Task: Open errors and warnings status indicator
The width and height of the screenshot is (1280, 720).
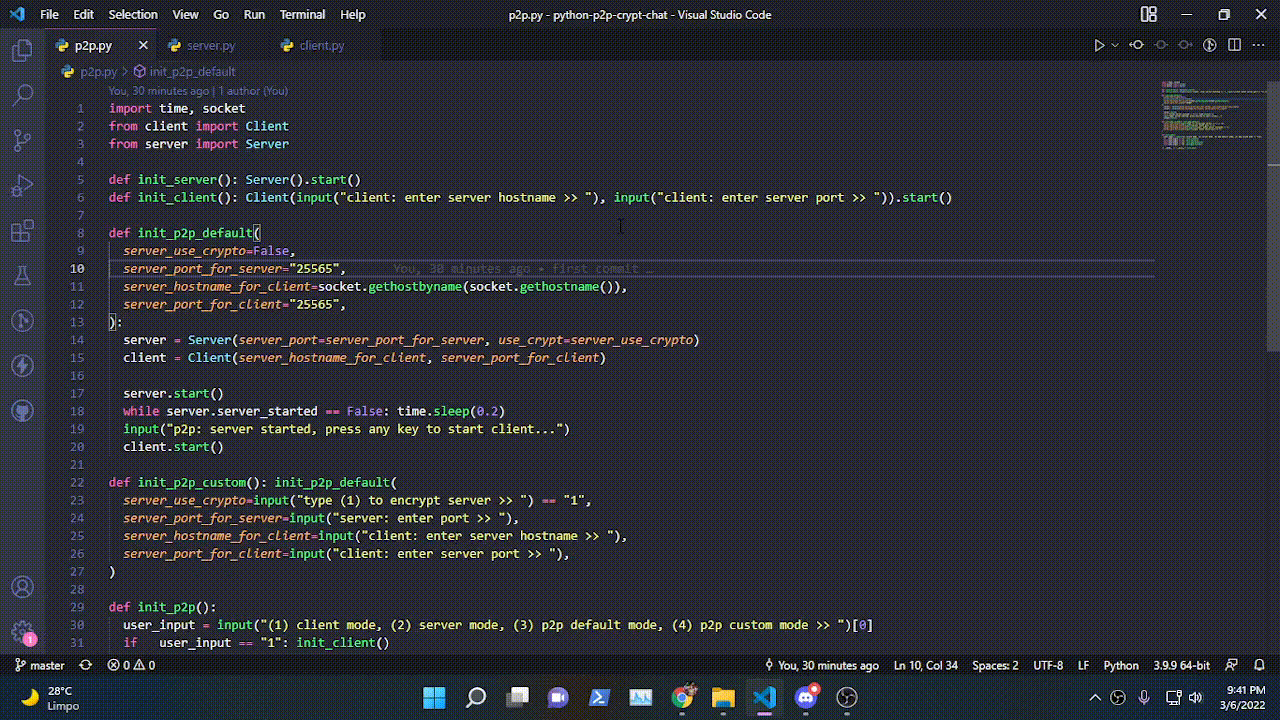Action: coord(131,665)
